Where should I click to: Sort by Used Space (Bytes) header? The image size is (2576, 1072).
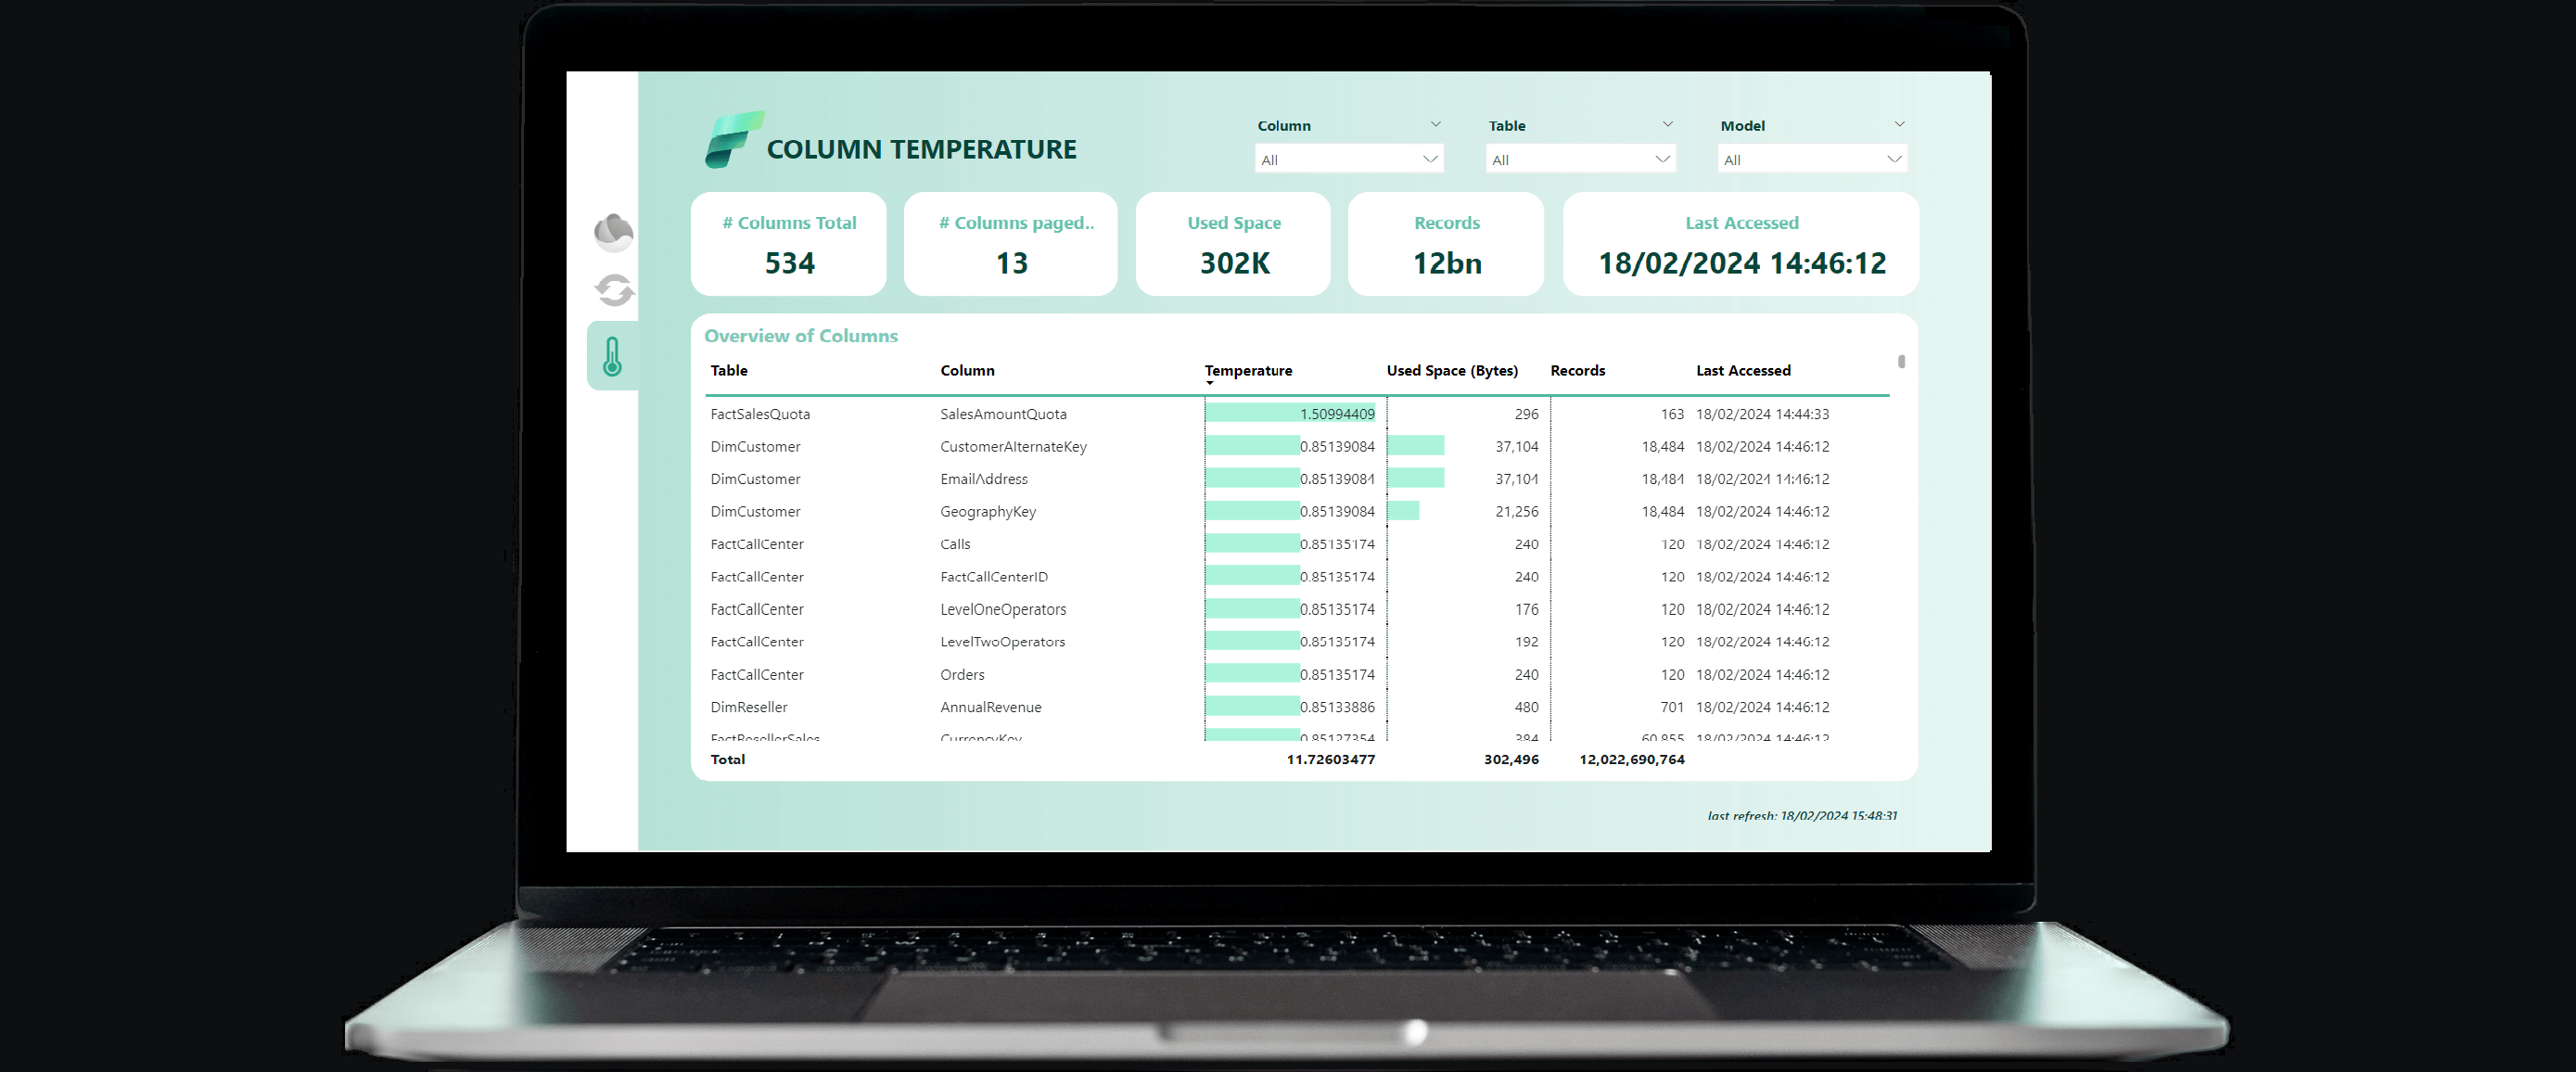click(x=1451, y=370)
